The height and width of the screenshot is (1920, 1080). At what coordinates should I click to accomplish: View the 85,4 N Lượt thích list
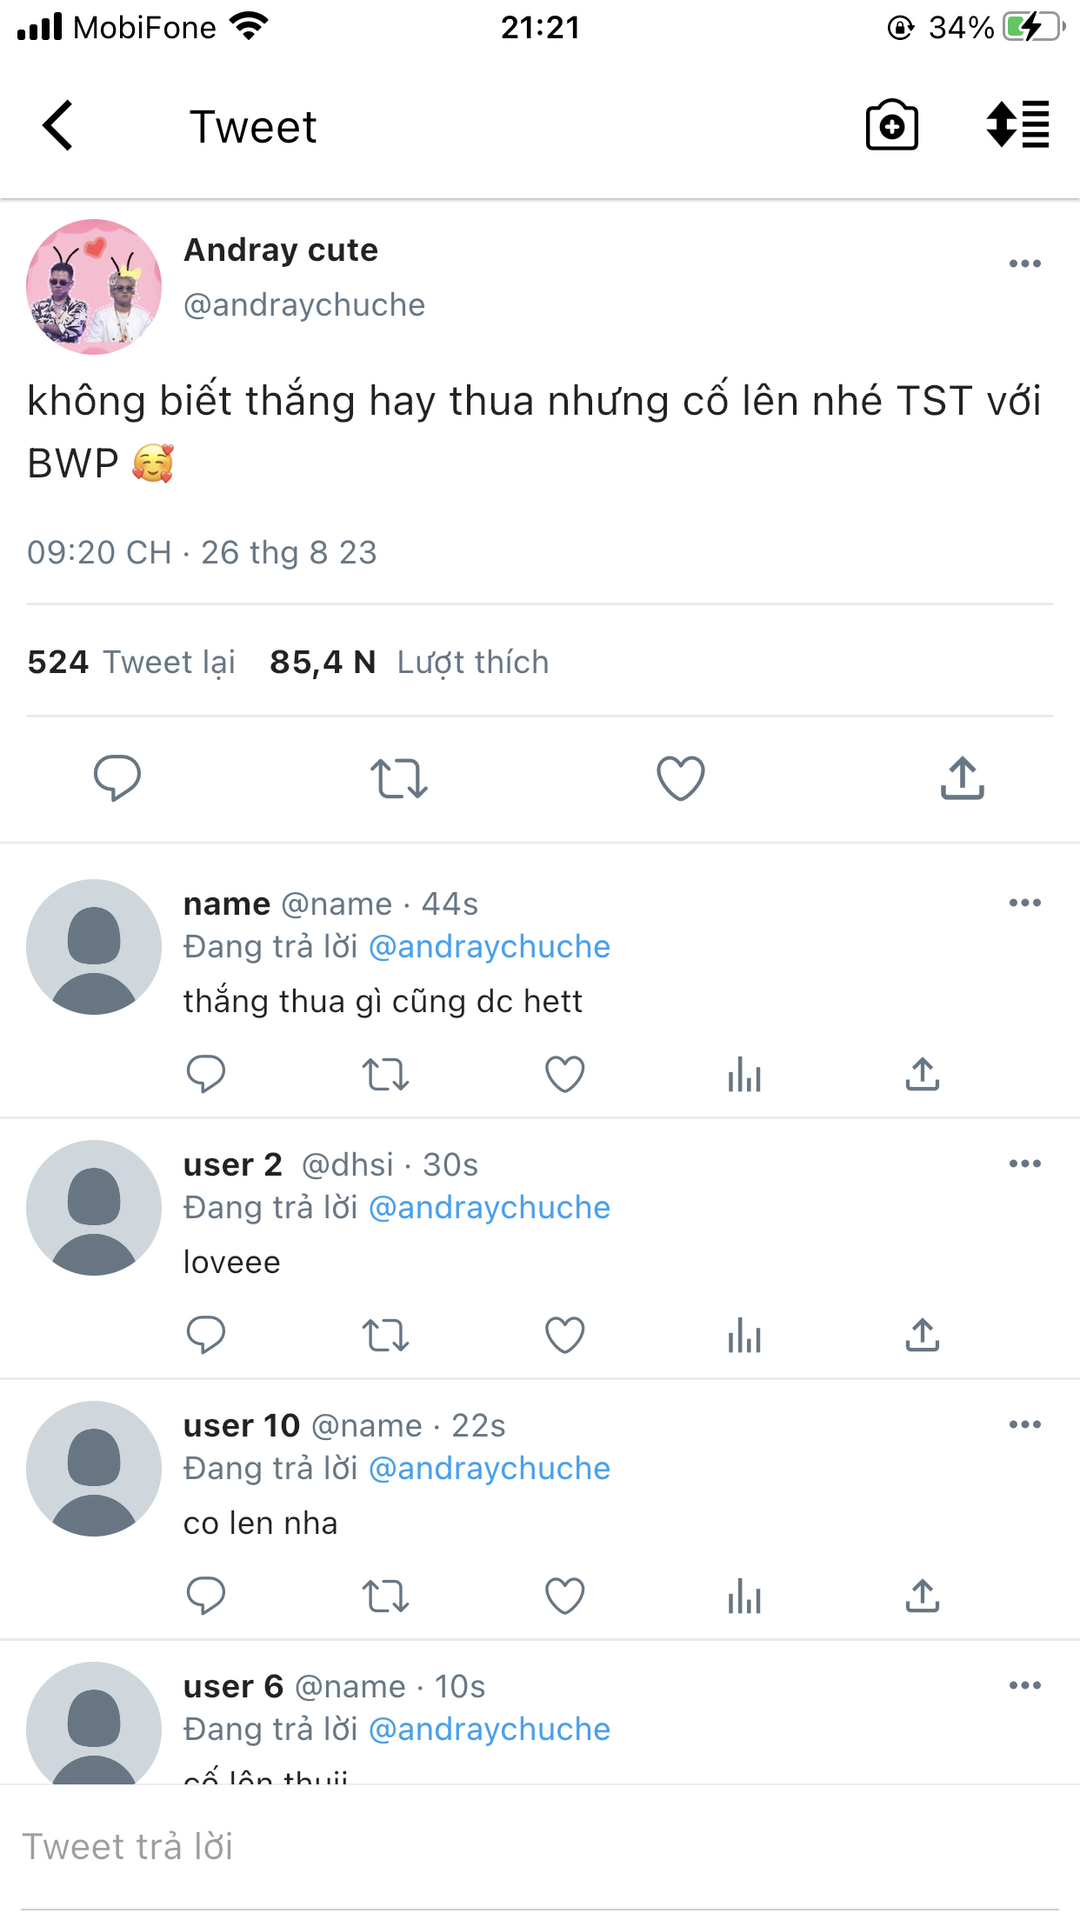409,662
